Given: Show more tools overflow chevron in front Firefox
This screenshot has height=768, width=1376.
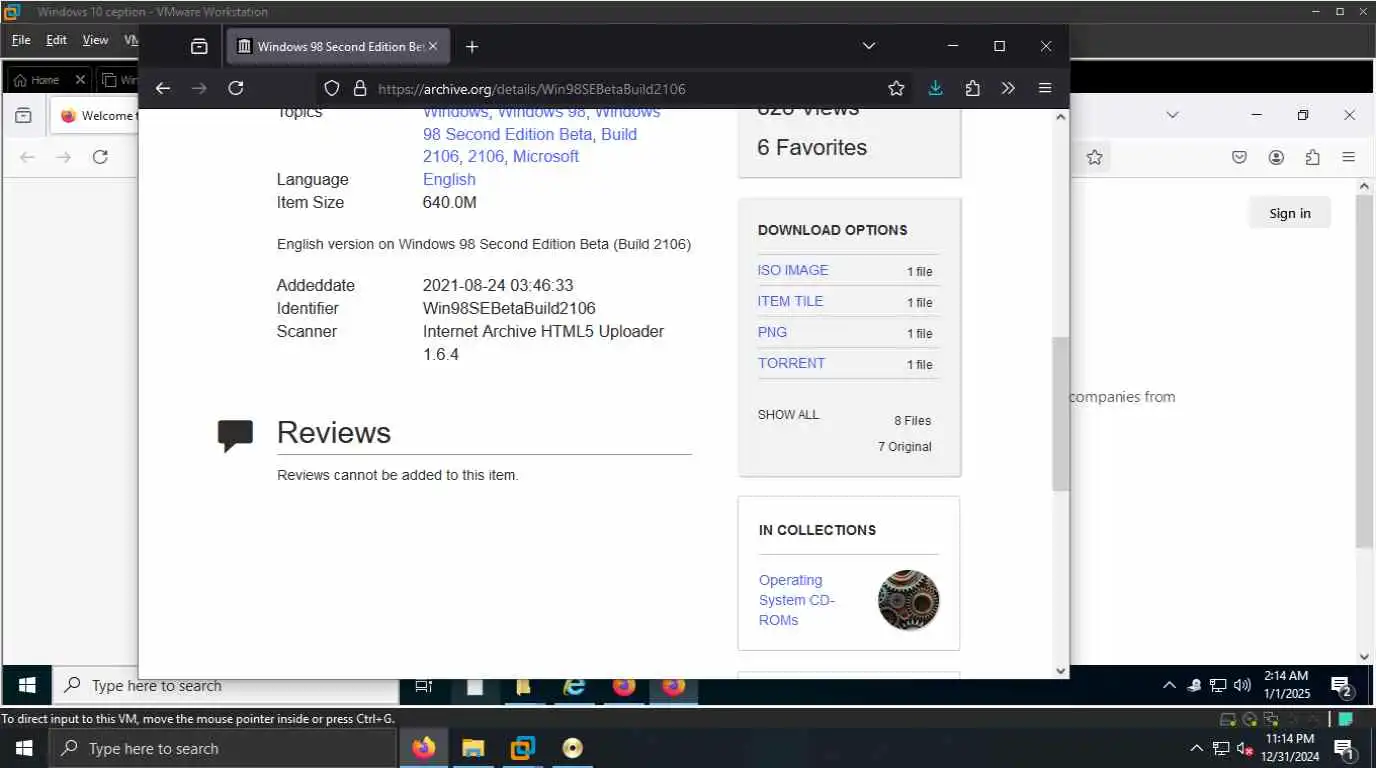Looking at the screenshot, I should coord(1008,88).
